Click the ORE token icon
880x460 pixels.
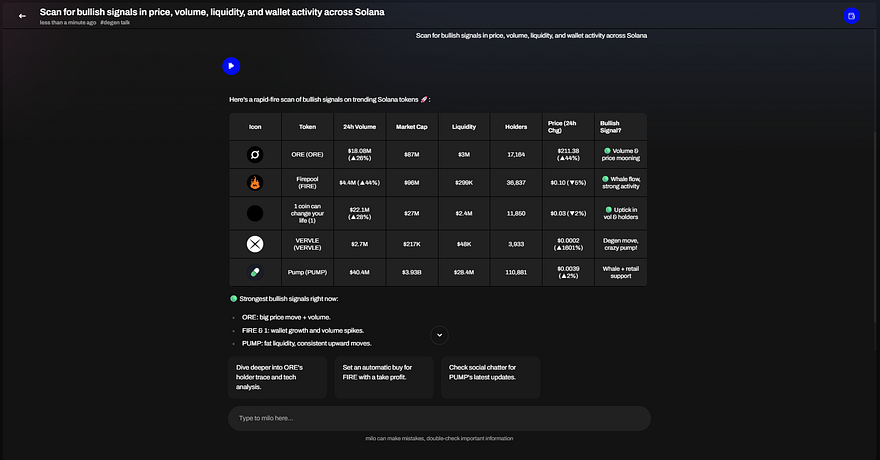click(255, 155)
